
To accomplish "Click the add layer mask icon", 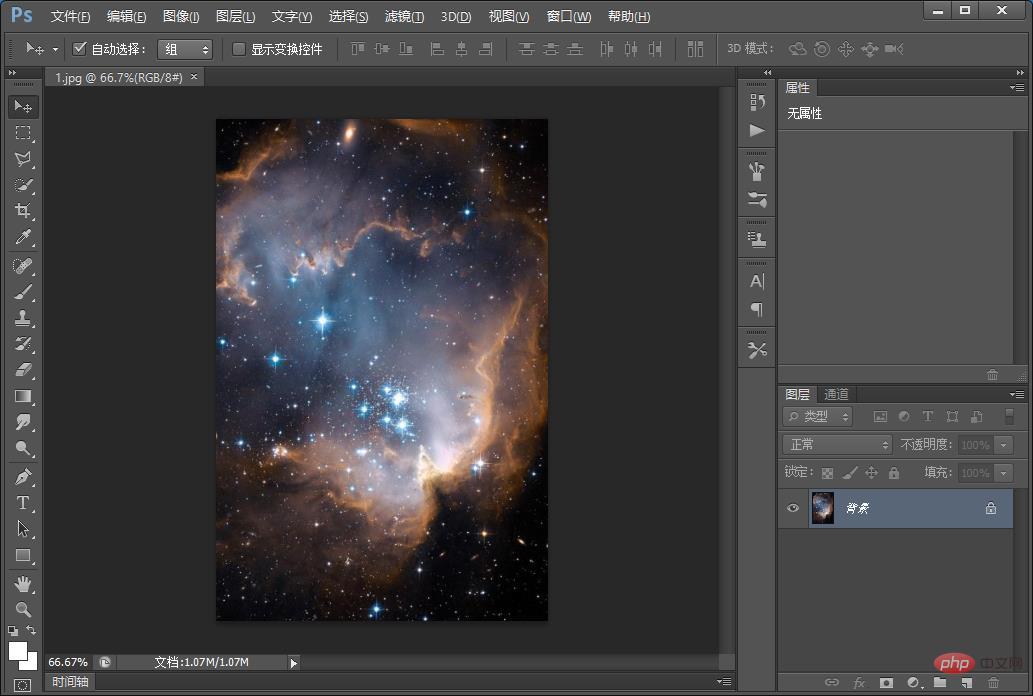I will coord(886,683).
